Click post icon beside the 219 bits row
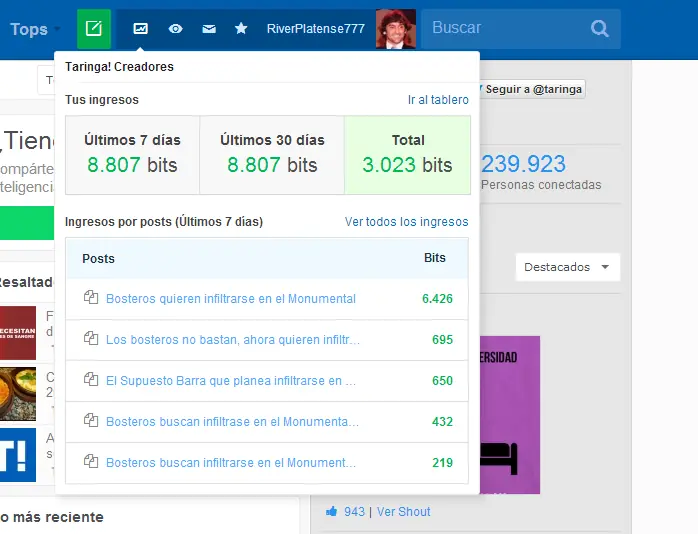 (91, 461)
